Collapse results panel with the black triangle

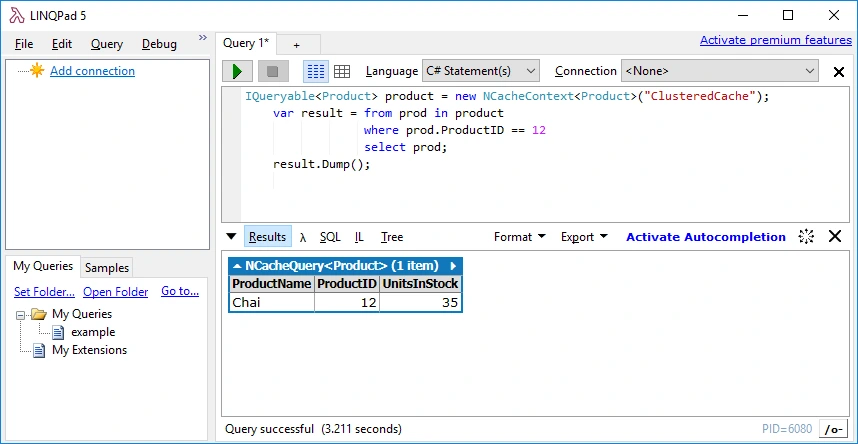tap(231, 237)
